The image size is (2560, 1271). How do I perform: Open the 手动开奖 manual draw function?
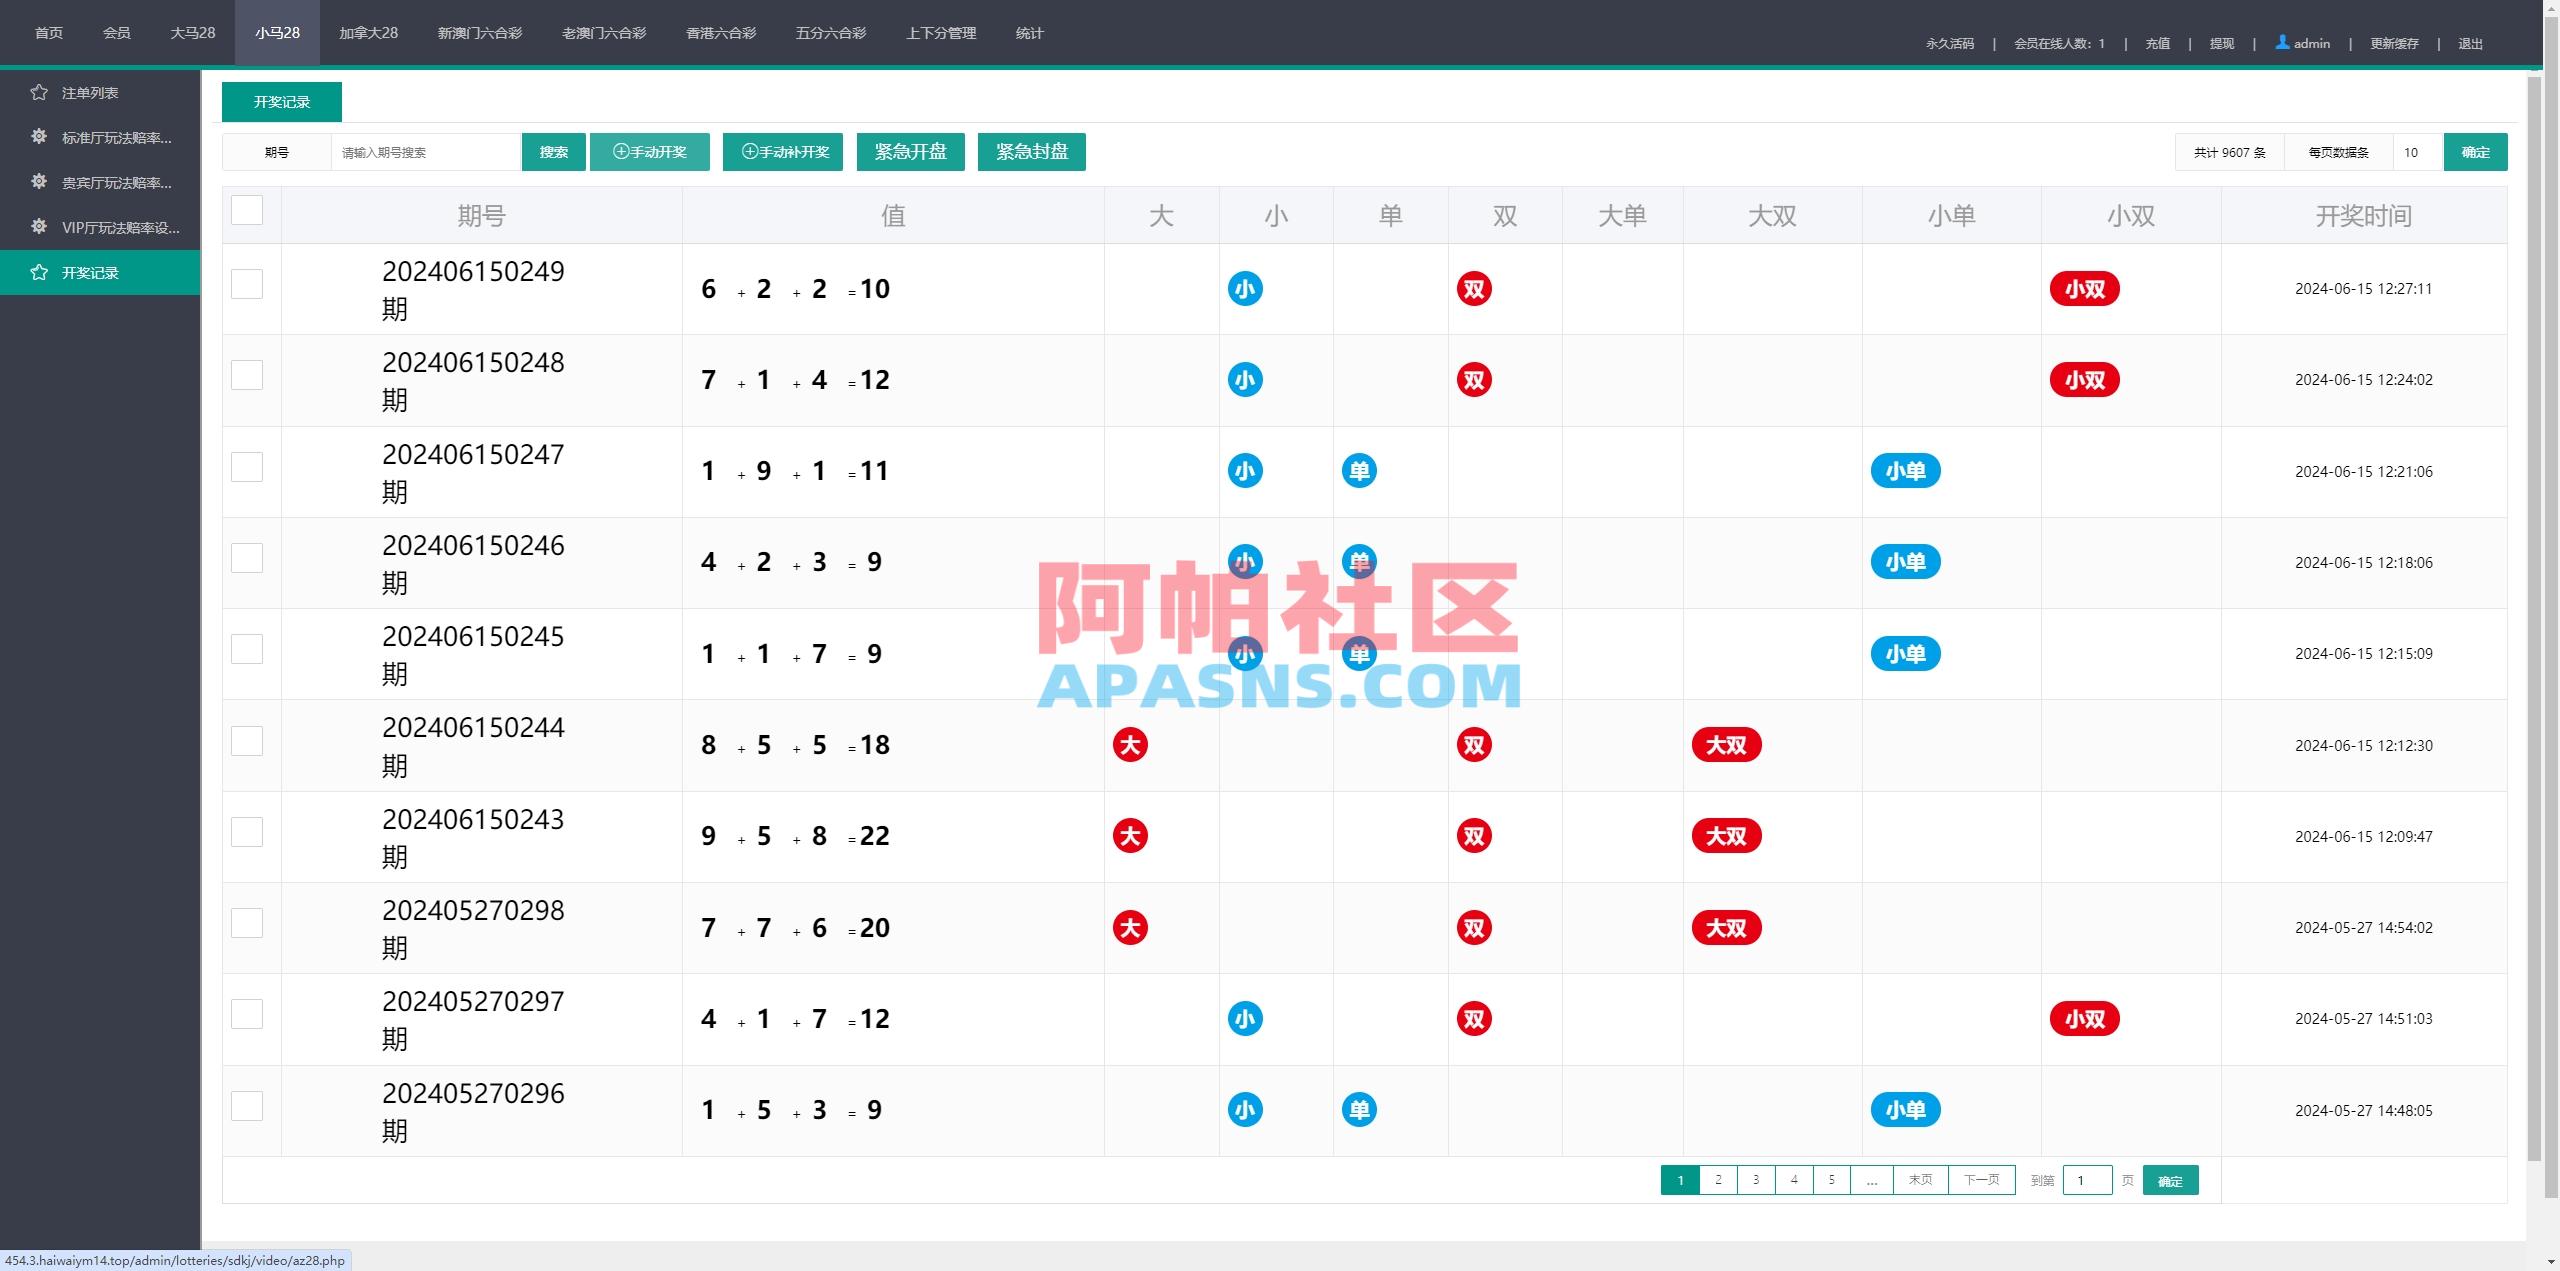(649, 152)
